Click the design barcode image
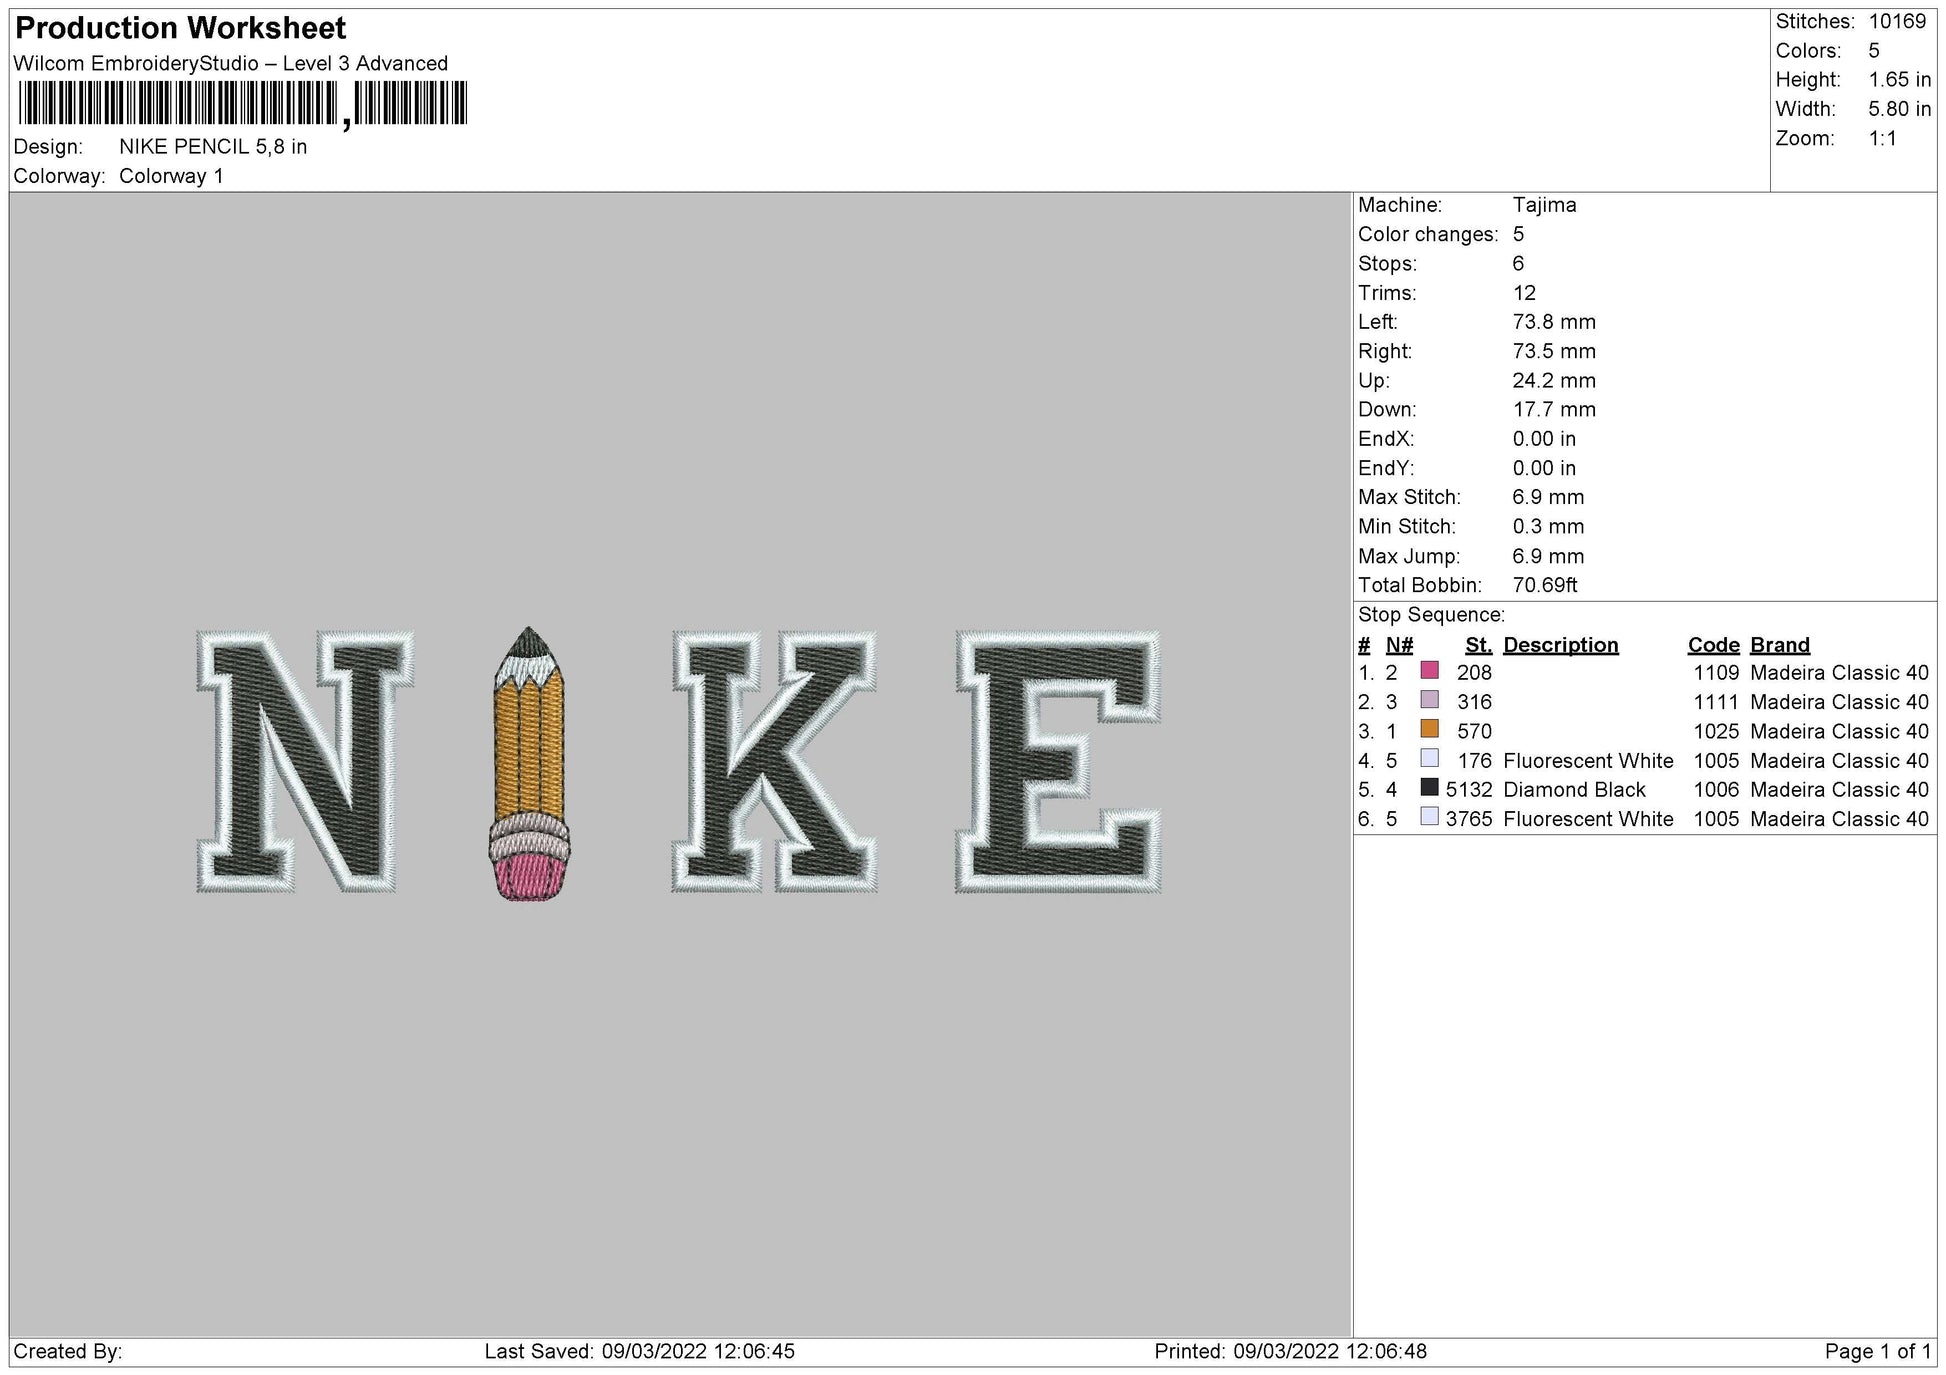This screenshot has width=1946, height=1375. (240, 100)
